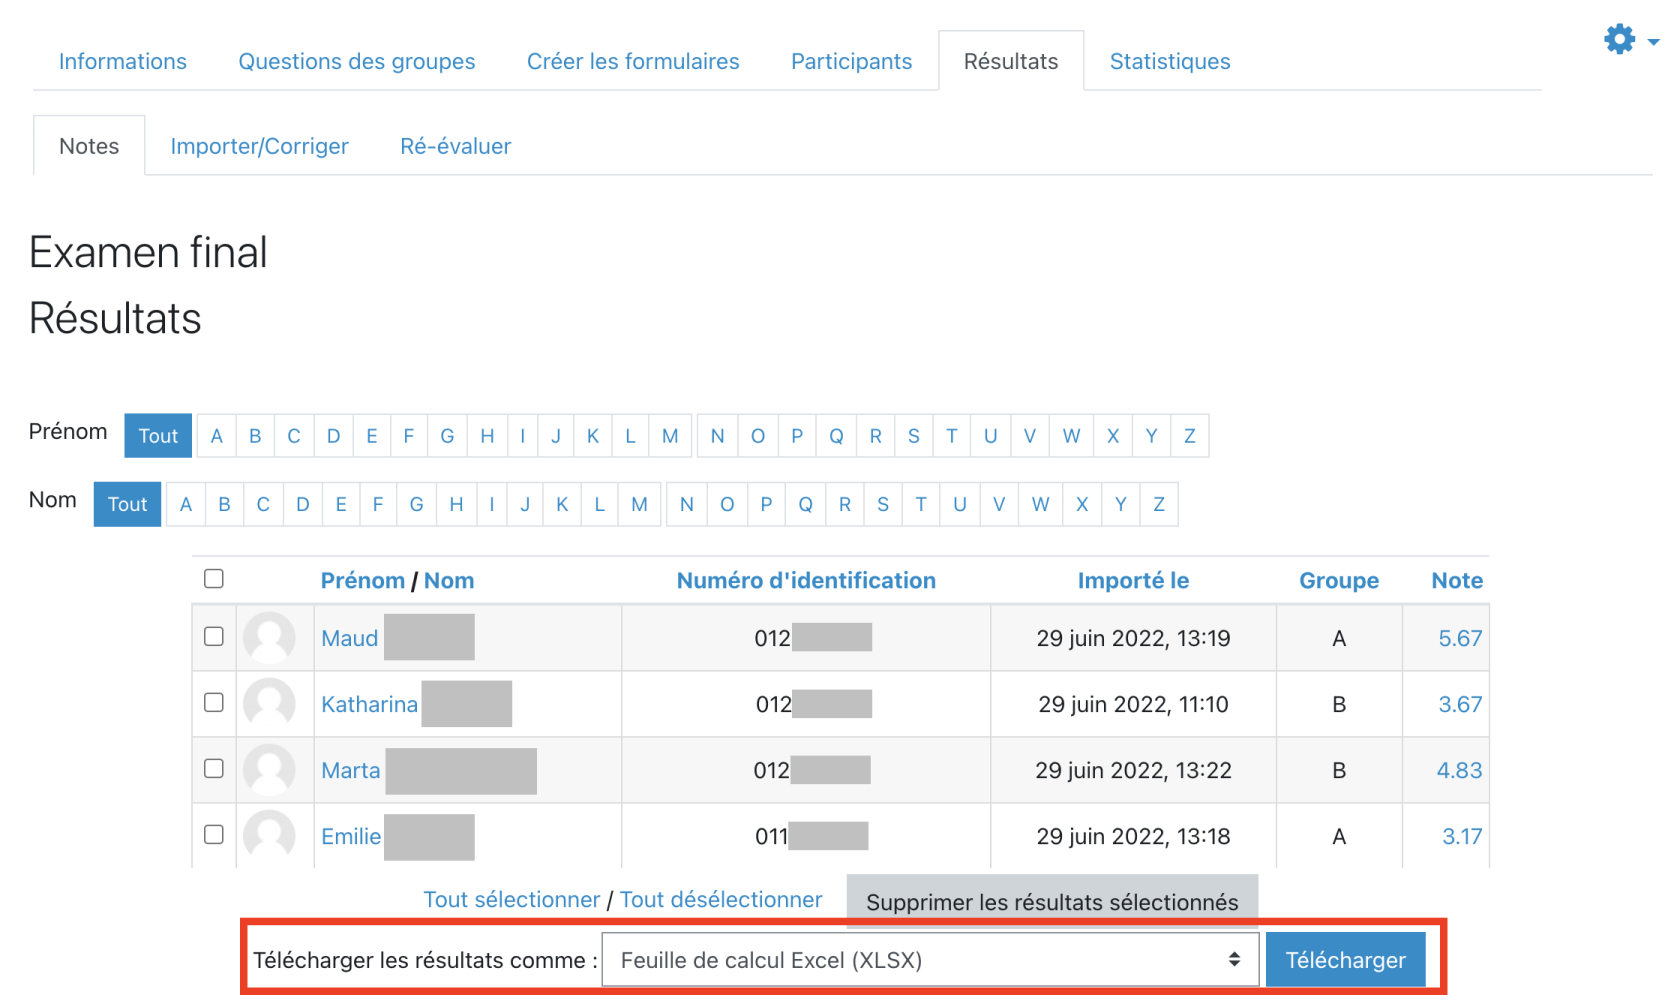1680x1001 pixels.
Task: Click Marta's profile avatar icon
Action: click(x=269, y=770)
